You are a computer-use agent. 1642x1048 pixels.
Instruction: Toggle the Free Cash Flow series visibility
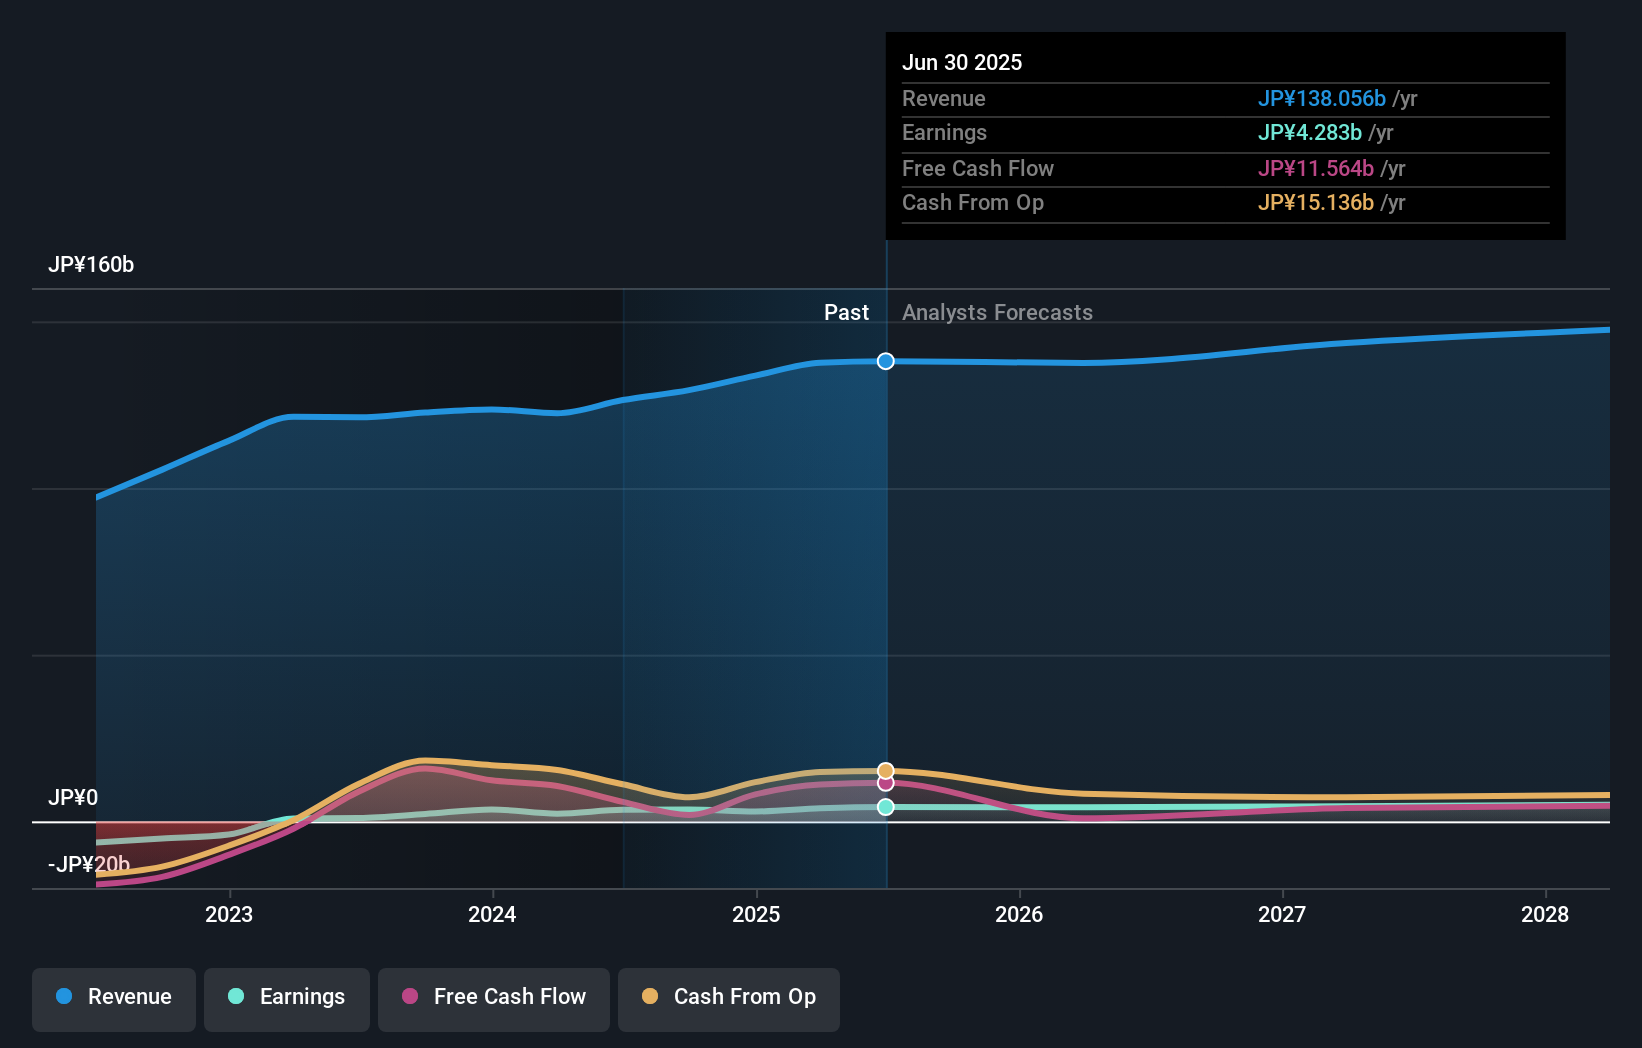point(493,997)
